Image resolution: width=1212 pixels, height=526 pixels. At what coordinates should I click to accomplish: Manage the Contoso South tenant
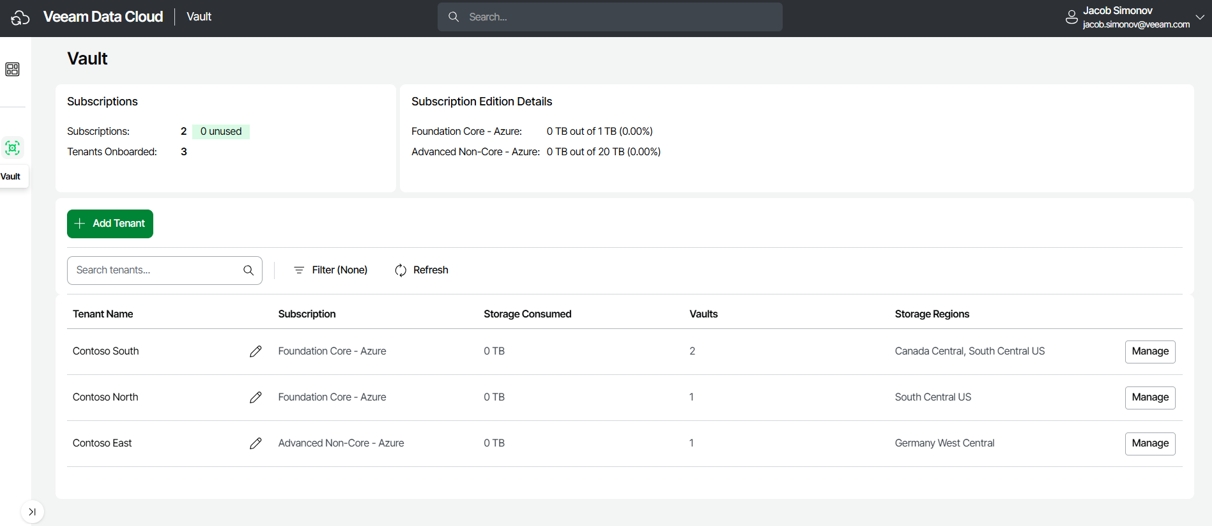(x=1150, y=351)
